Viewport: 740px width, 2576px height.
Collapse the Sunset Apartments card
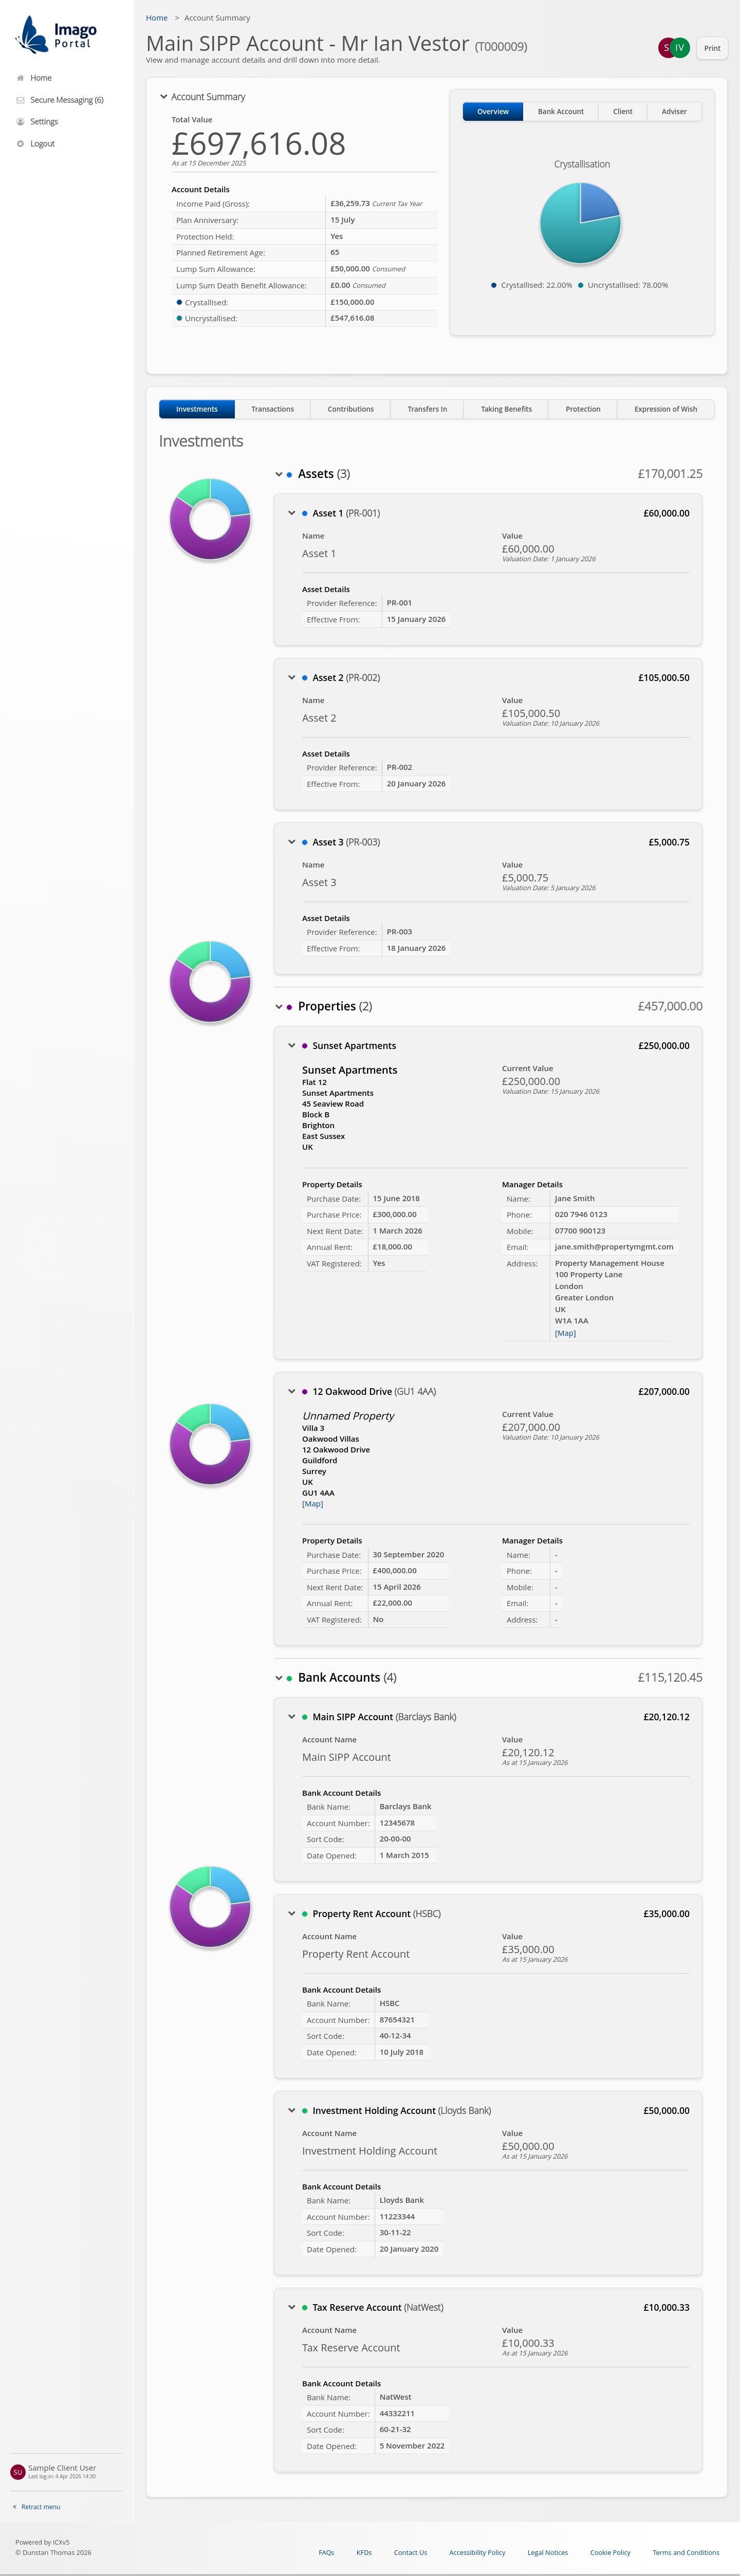click(x=292, y=1046)
